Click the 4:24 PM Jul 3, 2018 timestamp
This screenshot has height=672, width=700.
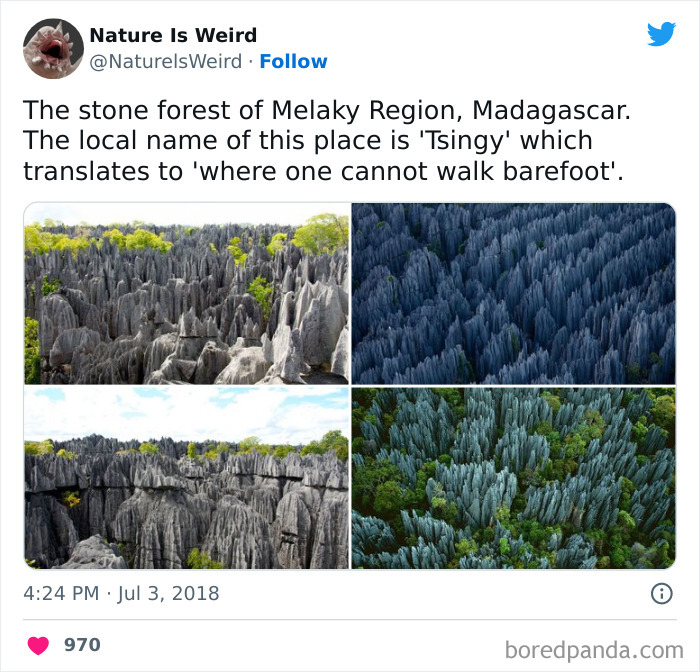point(121,593)
